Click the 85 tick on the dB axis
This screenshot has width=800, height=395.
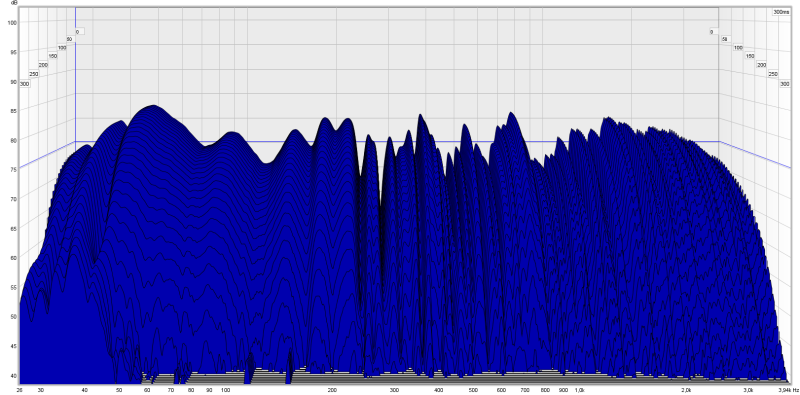pos(14,110)
